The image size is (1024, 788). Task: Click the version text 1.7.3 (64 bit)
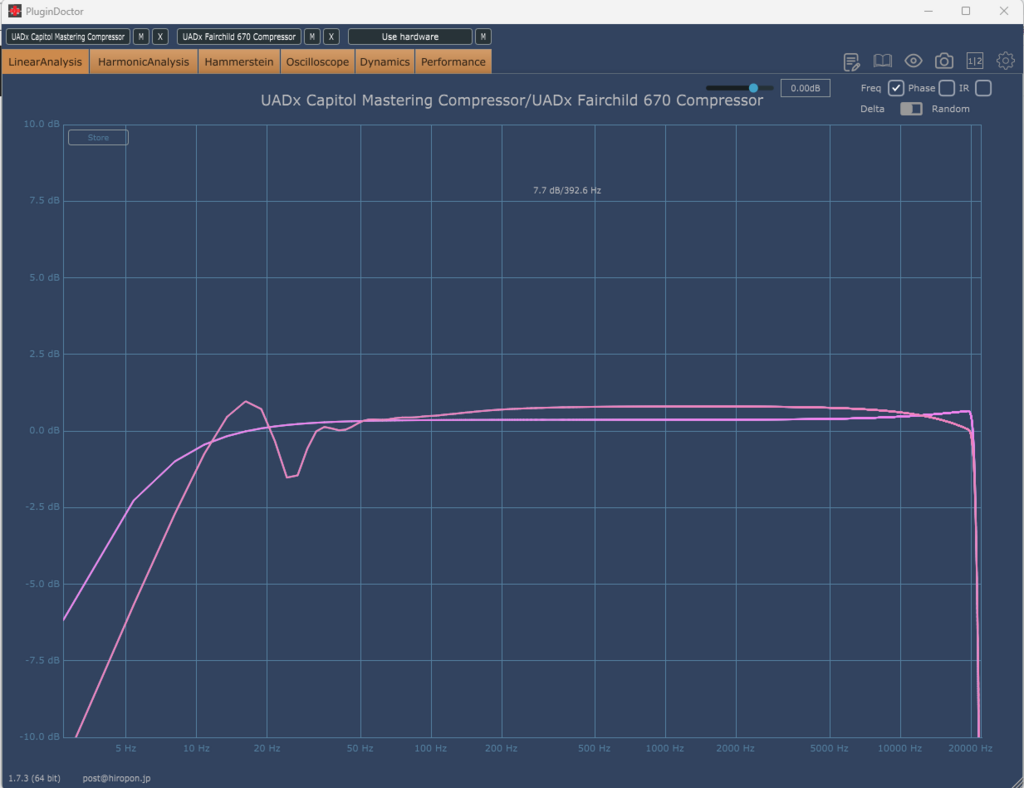click(35, 778)
